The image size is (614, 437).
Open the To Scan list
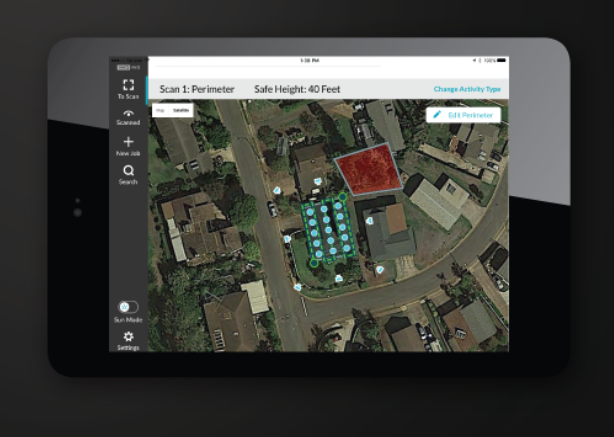(128, 89)
